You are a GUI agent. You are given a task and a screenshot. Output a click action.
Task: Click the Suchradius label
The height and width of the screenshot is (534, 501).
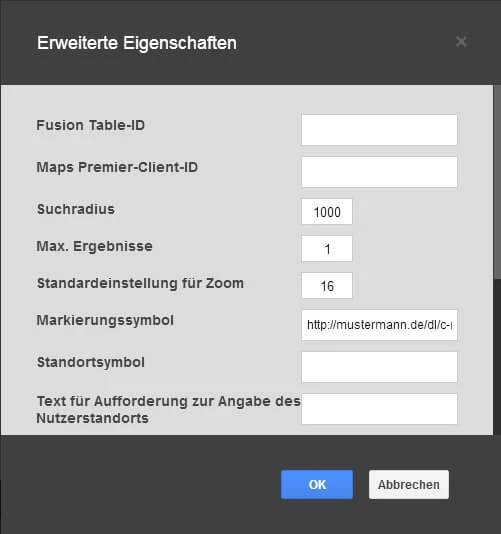(x=76, y=209)
